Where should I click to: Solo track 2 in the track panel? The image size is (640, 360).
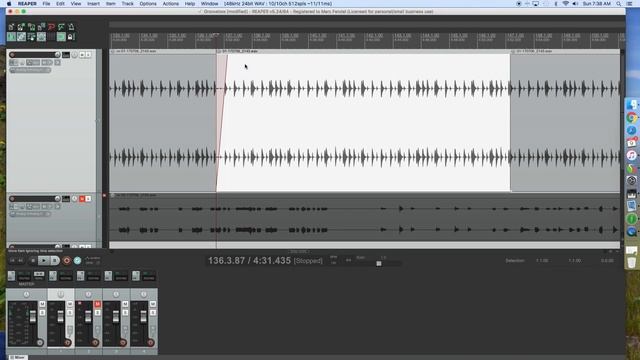(88, 199)
